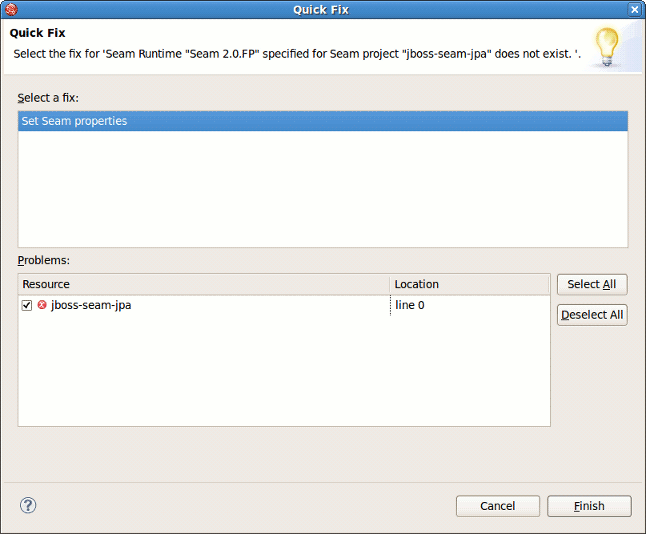Image resolution: width=646 pixels, height=534 pixels.
Task: Close the Quick Fix dialog window
Action: pyautogui.click(x=634, y=9)
